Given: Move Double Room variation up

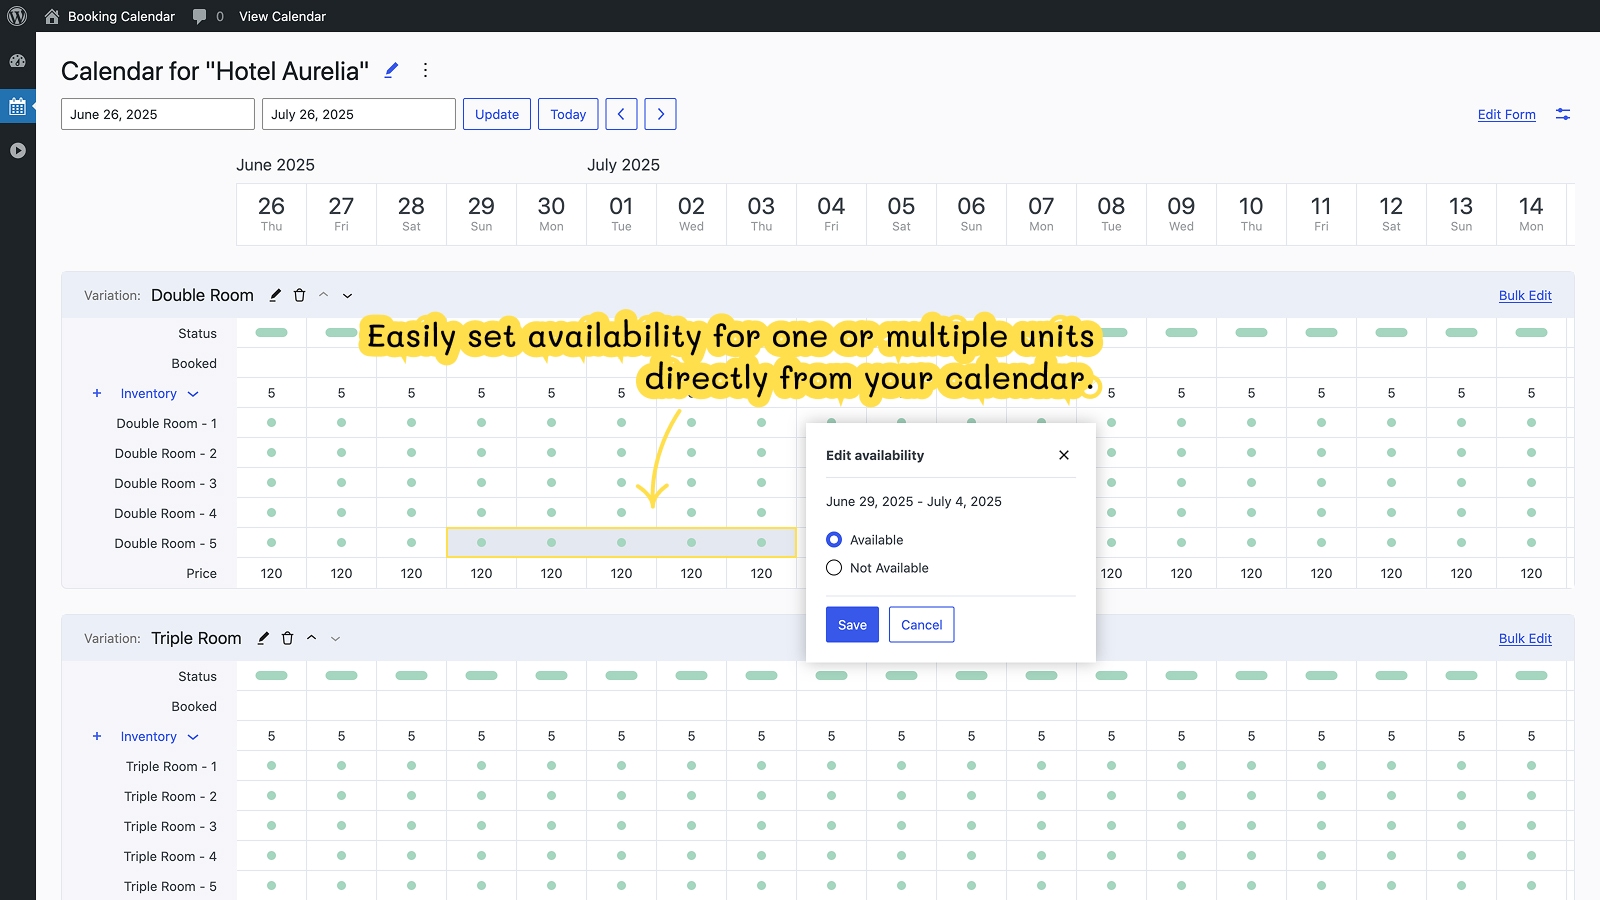Looking at the screenshot, I should (x=323, y=295).
